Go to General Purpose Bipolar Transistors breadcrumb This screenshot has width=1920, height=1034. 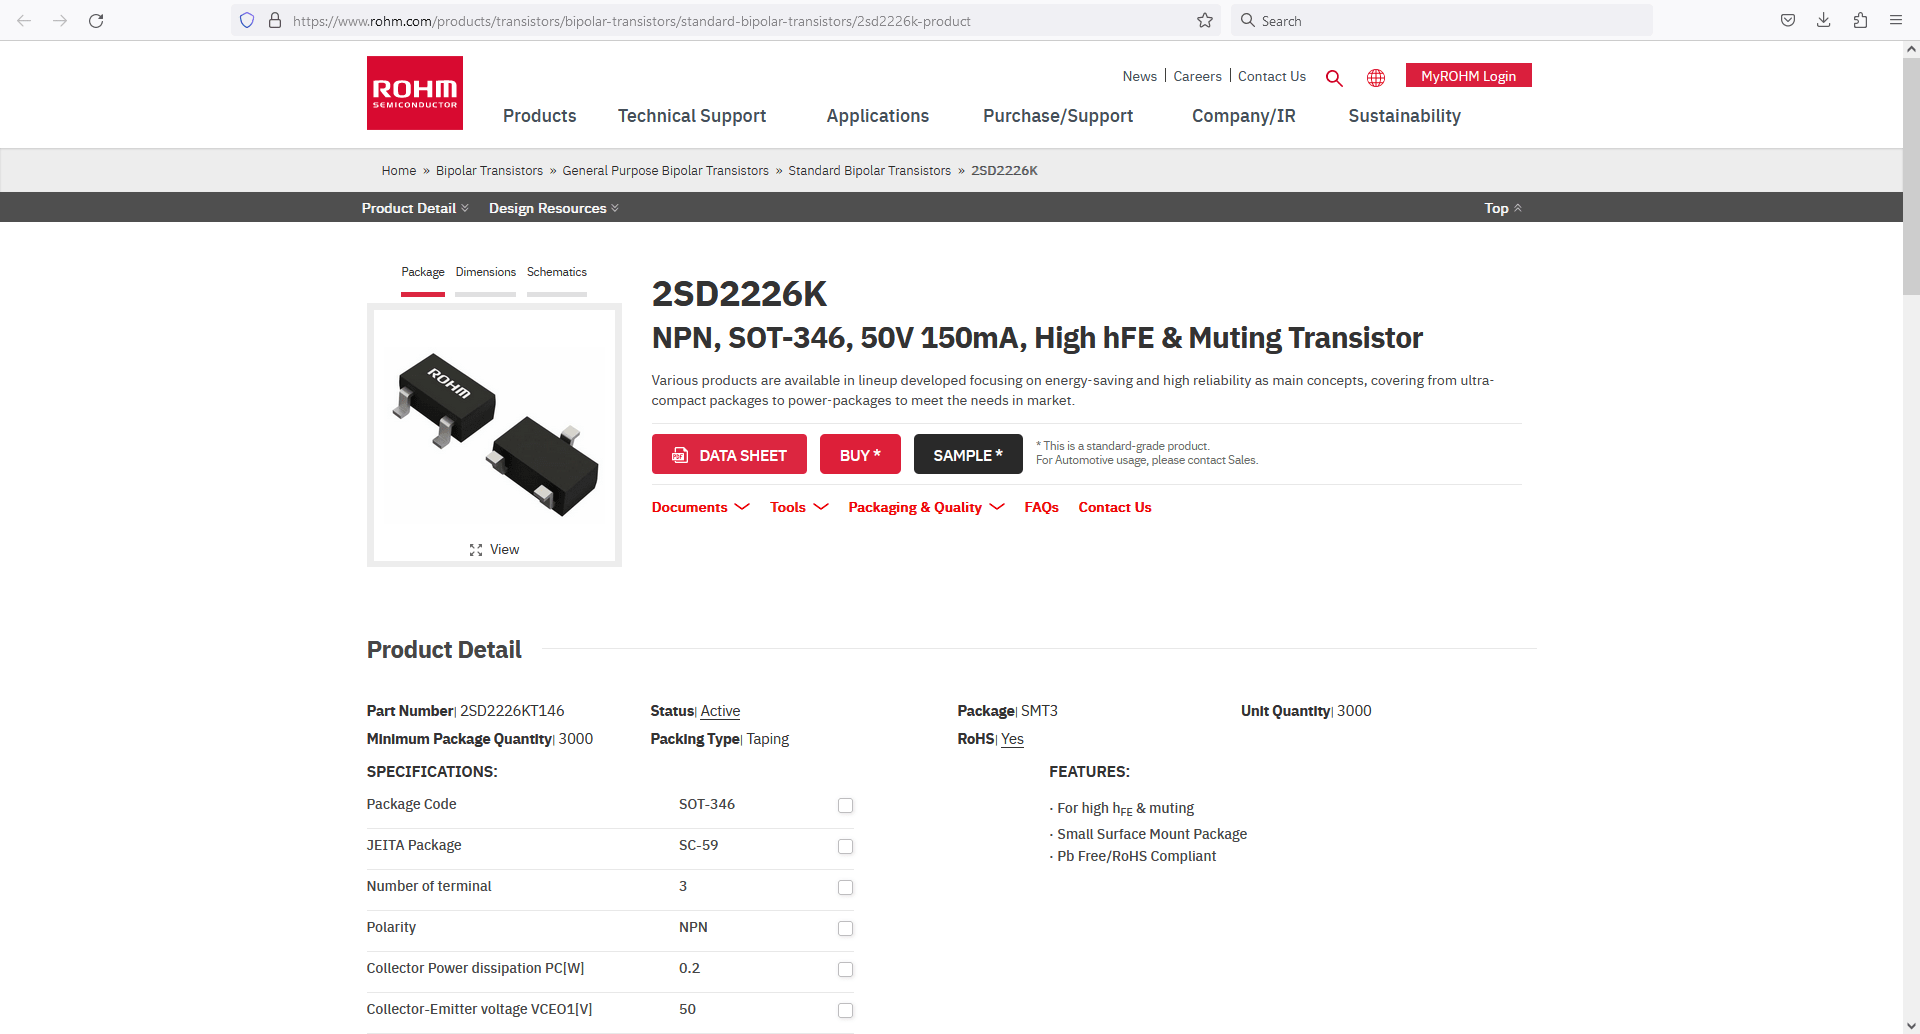[665, 171]
